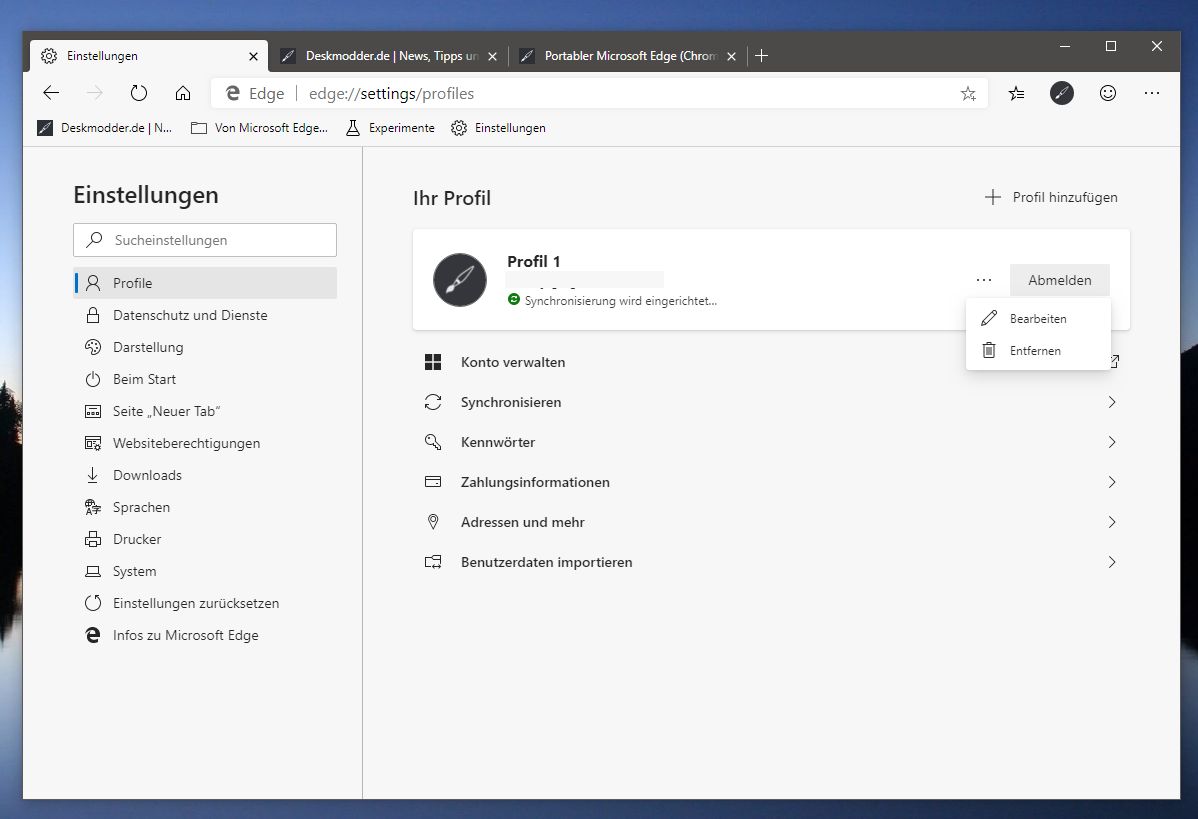This screenshot has width=1198, height=819.
Task: Close the Deskmodder.de tab
Action: point(493,57)
